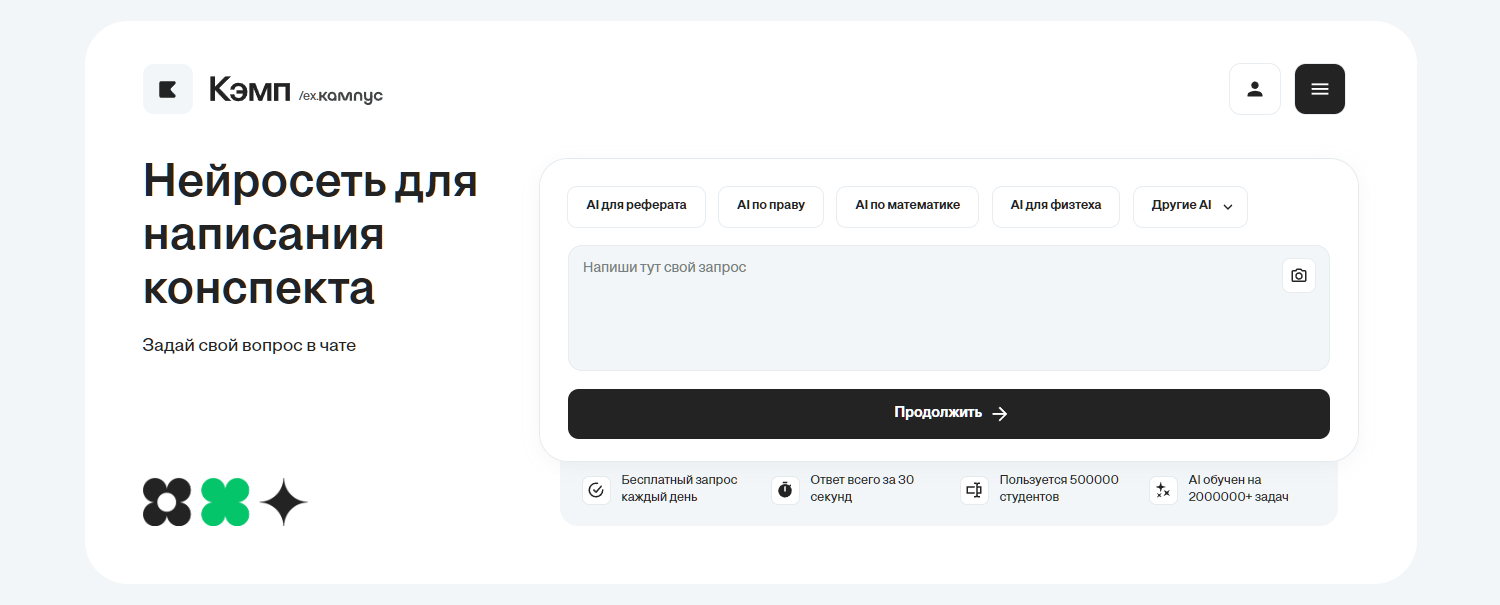Select AI по праву tab
Image resolution: width=1500 pixels, height=605 pixels.
770,206
